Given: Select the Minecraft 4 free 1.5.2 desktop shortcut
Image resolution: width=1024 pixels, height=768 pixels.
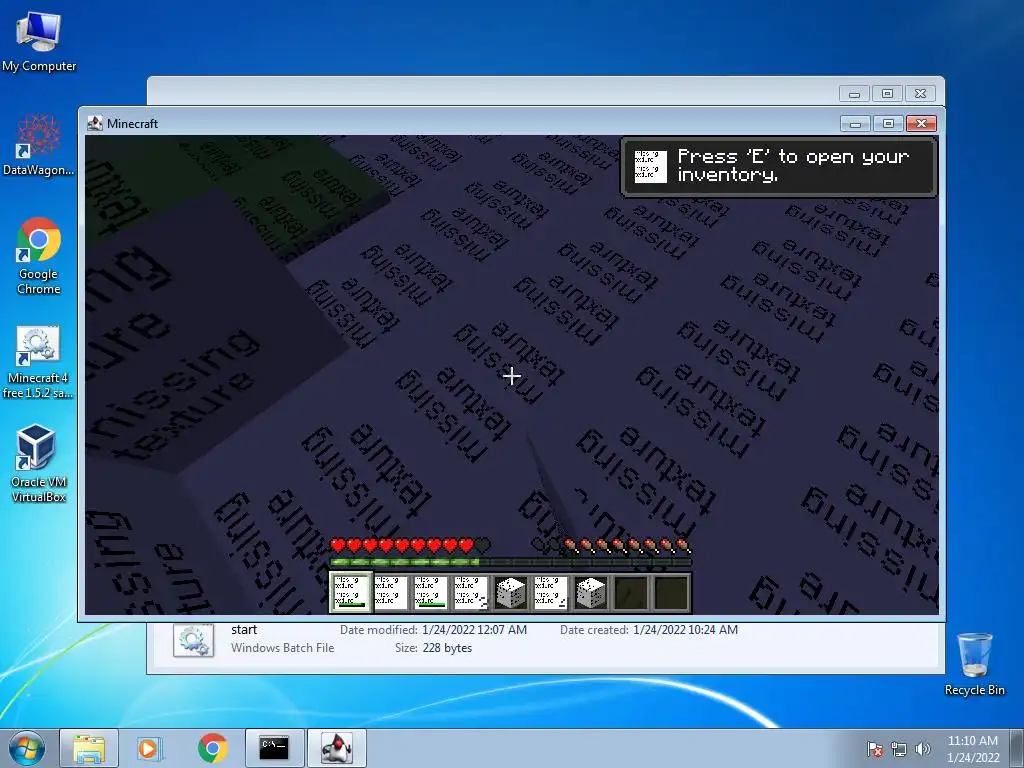Looking at the screenshot, I should click(38, 362).
